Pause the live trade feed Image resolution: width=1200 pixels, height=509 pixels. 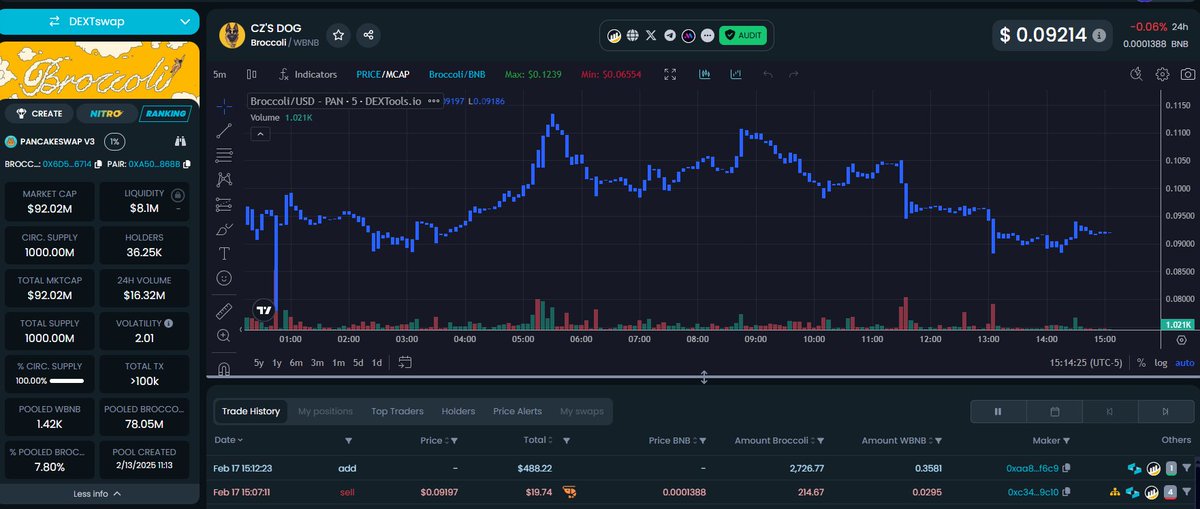click(998, 411)
